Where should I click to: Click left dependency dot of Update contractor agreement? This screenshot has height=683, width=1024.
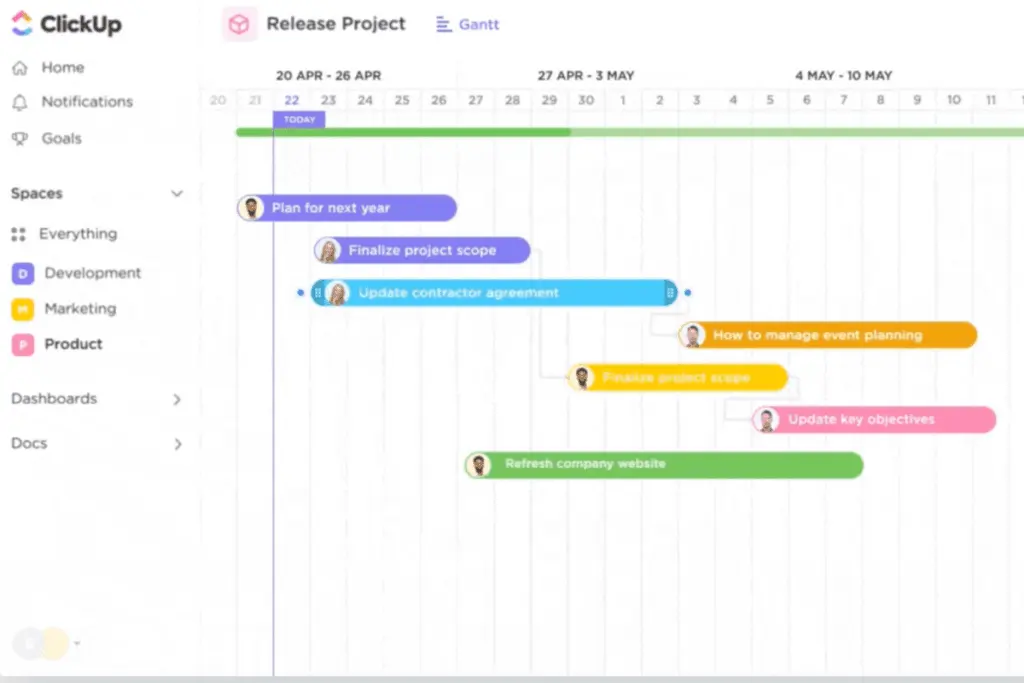coord(300,293)
